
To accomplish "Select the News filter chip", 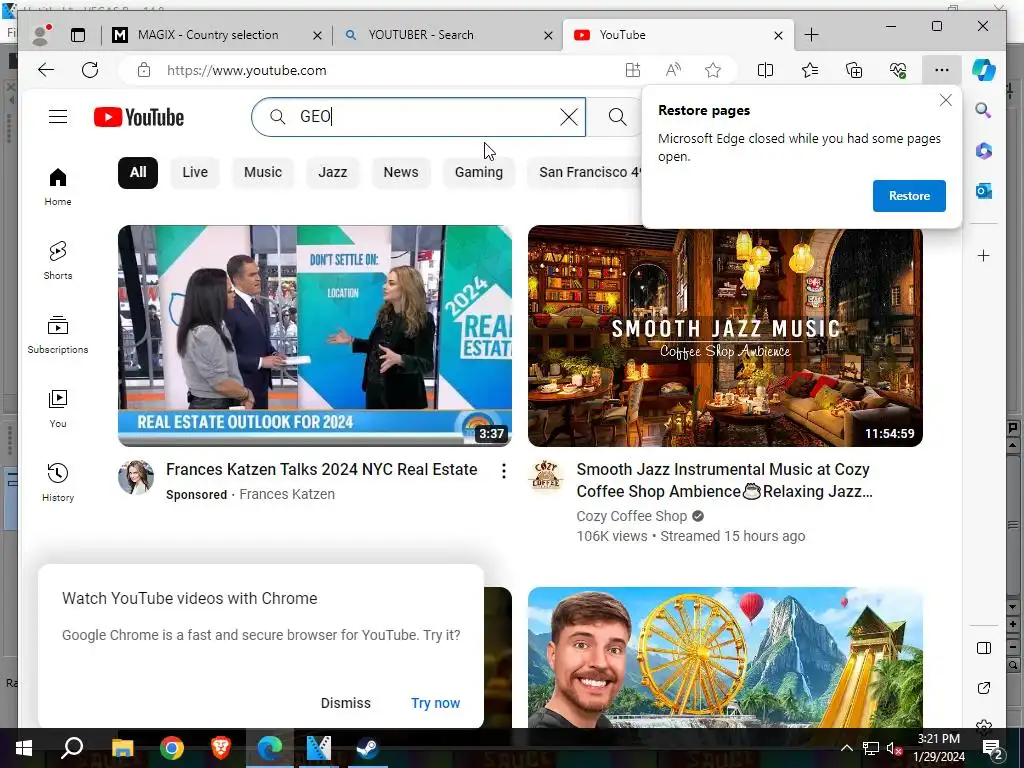I will click(x=401, y=172).
